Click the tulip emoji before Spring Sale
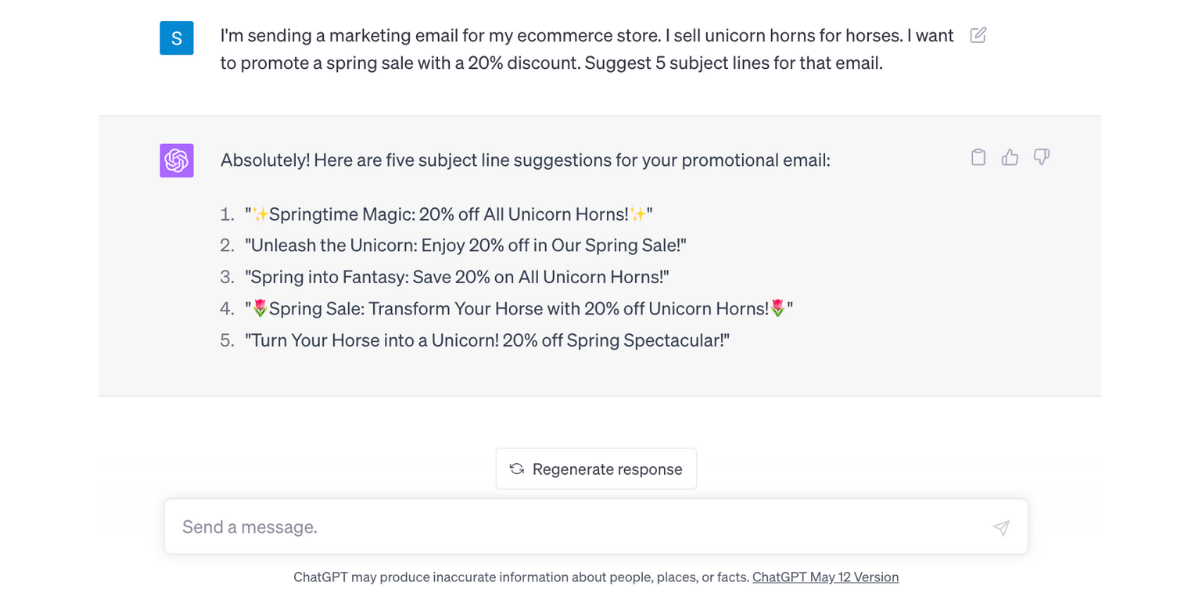The height and width of the screenshot is (600, 1200). (x=260, y=309)
